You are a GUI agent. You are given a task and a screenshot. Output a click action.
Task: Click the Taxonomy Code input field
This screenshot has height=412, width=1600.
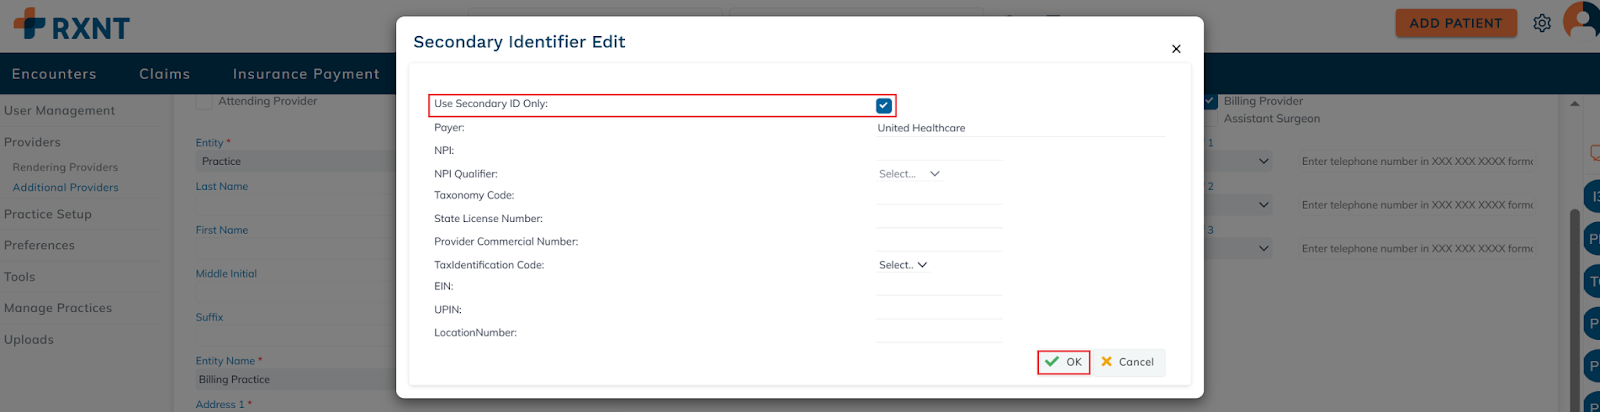coord(939,196)
